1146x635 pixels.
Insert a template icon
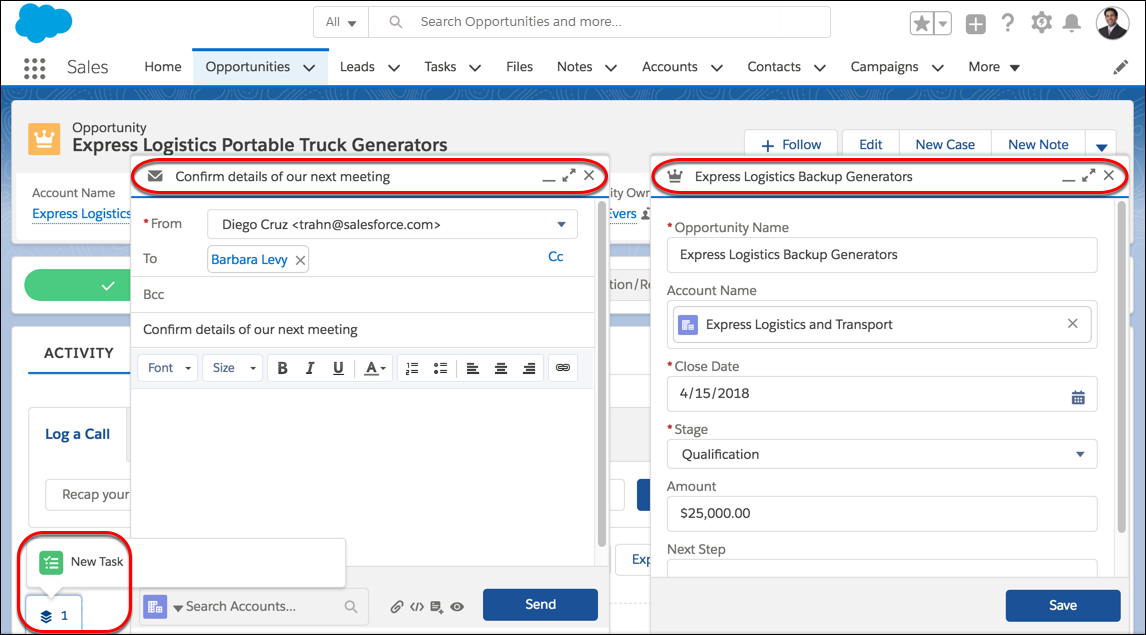point(436,607)
